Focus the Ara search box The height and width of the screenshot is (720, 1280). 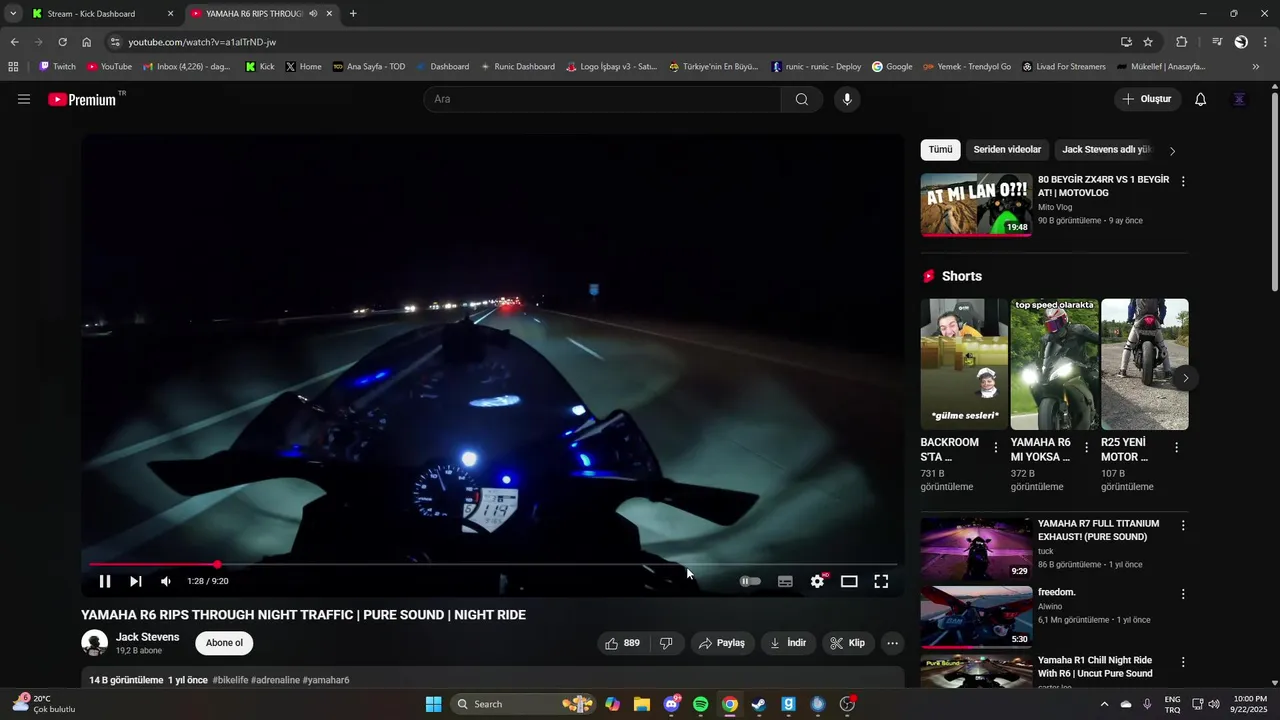[602, 99]
